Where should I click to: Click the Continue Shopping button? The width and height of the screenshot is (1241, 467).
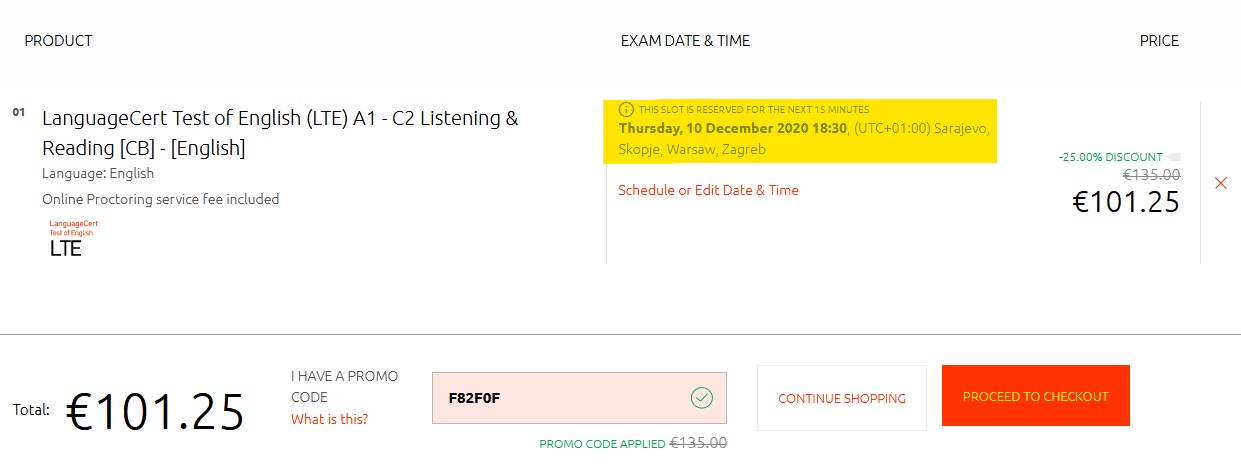click(842, 398)
